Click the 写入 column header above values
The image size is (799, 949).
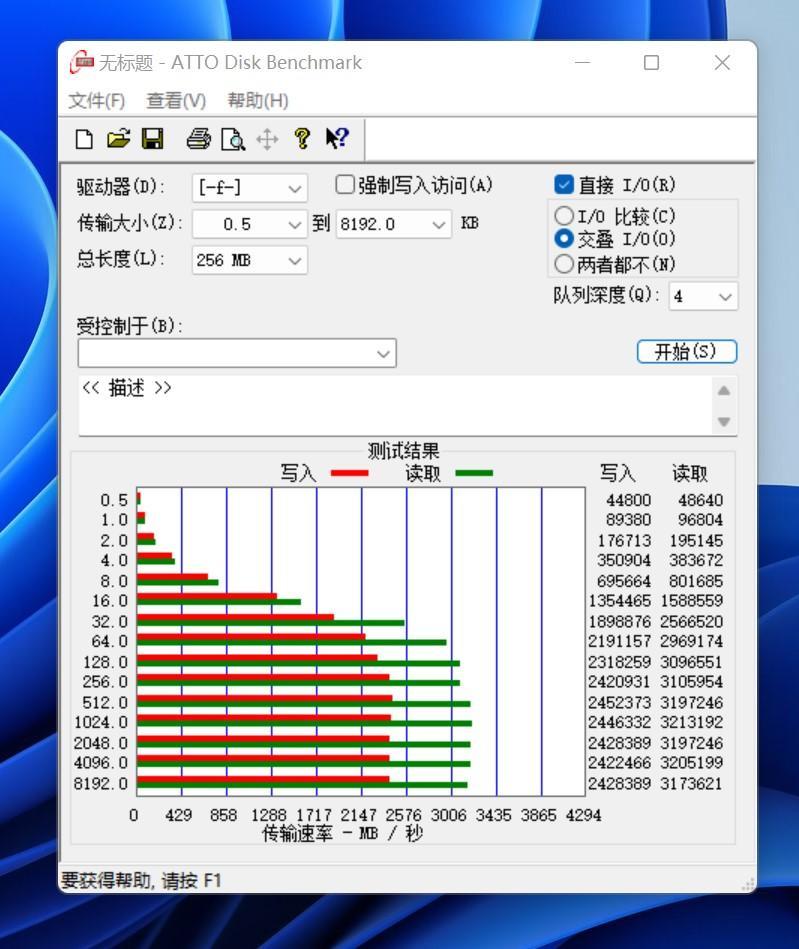tap(618, 473)
